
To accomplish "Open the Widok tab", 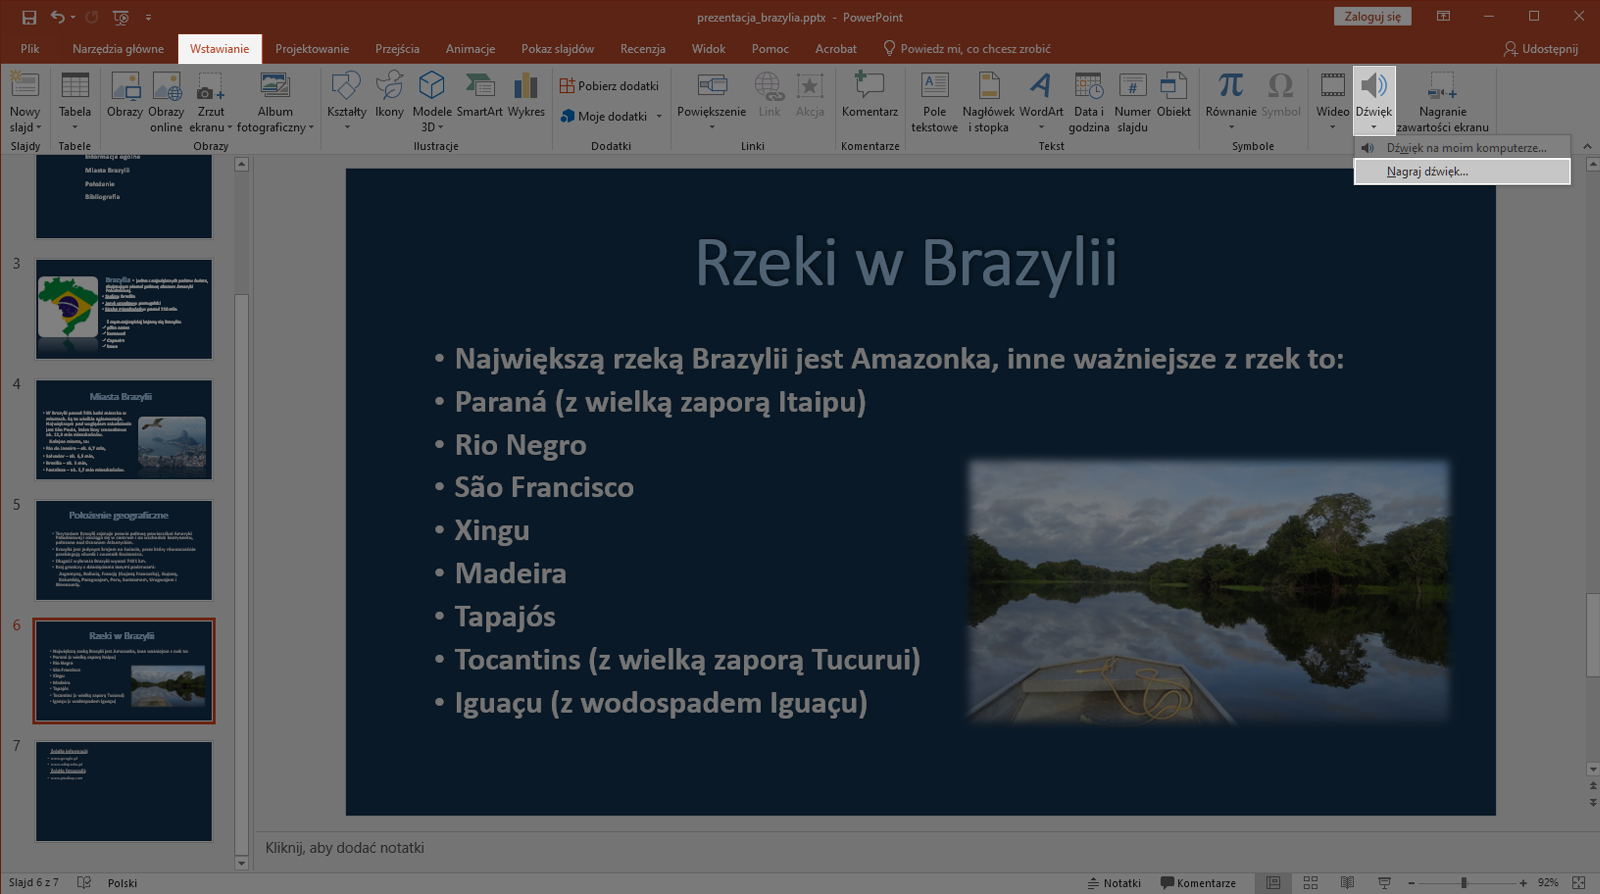I will (x=708, y=49).
